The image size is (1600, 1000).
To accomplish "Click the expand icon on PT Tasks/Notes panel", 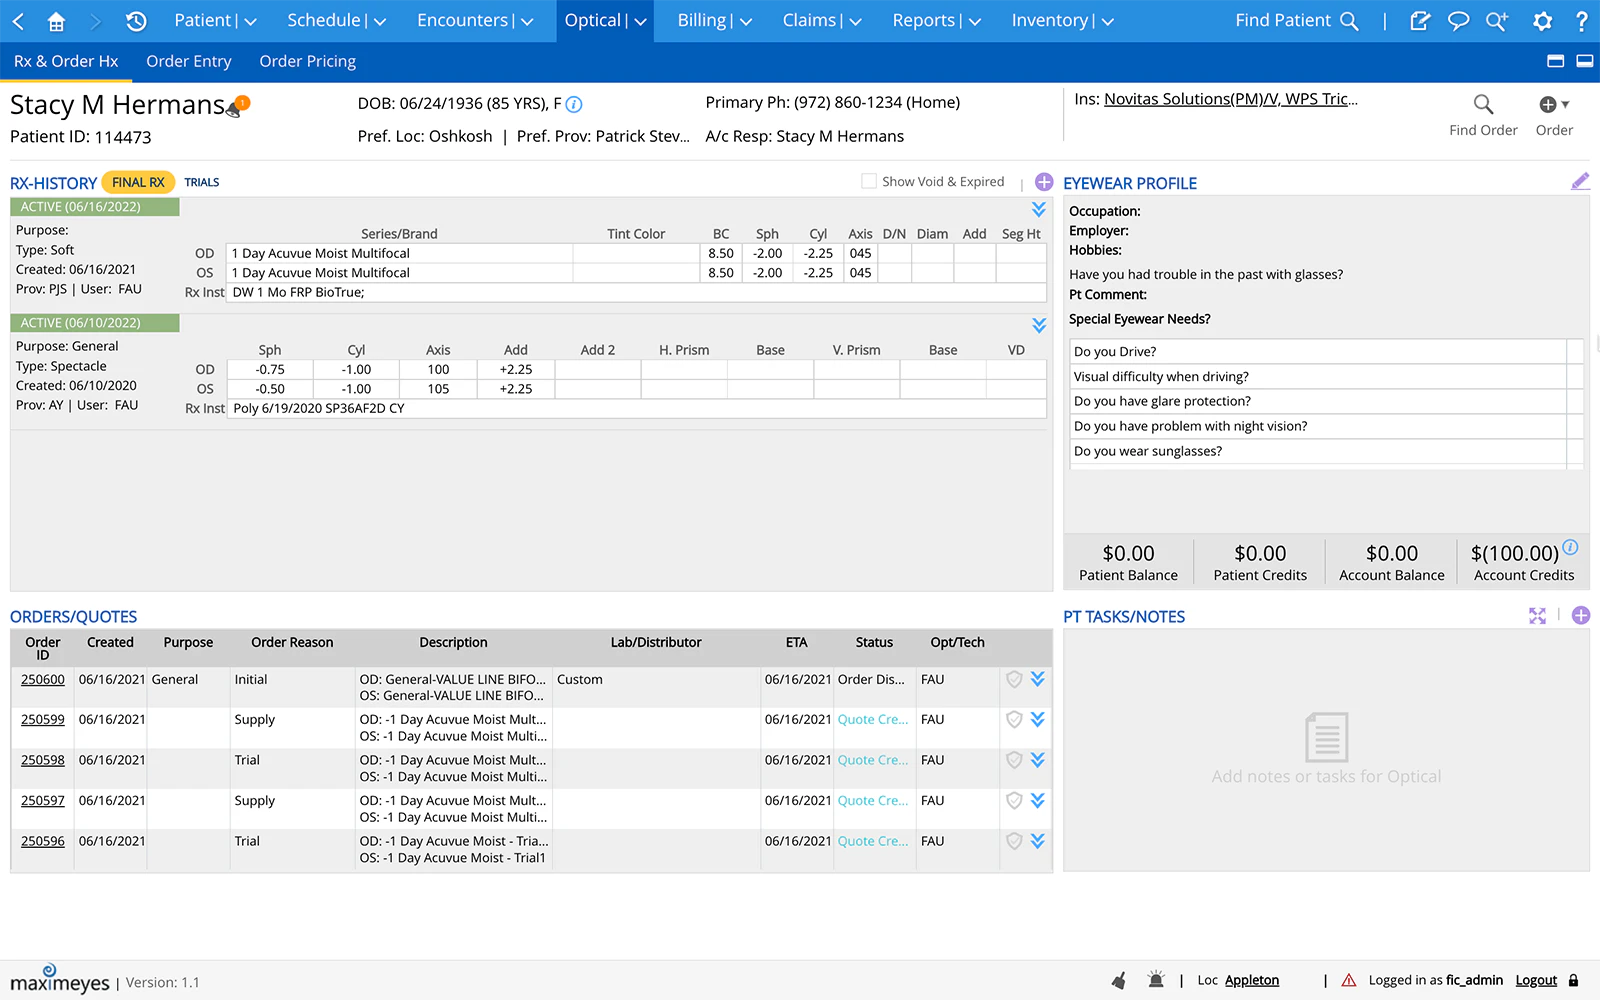I will (1537, 616).
